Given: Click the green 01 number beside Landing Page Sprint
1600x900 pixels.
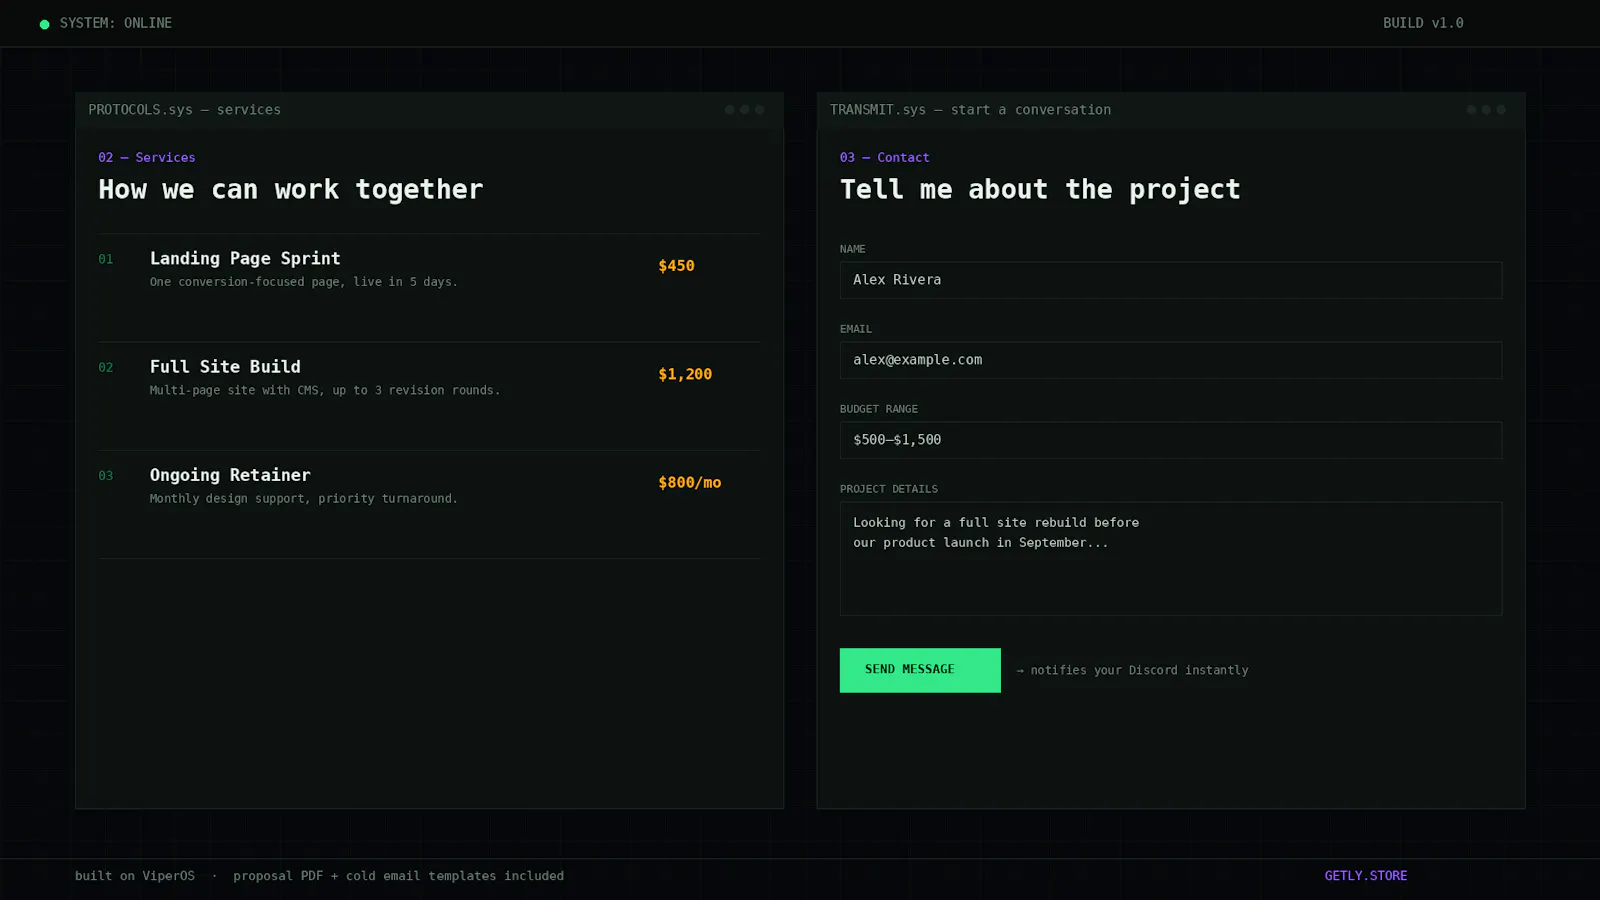Looking at the screenshot, I should (106, 259).
